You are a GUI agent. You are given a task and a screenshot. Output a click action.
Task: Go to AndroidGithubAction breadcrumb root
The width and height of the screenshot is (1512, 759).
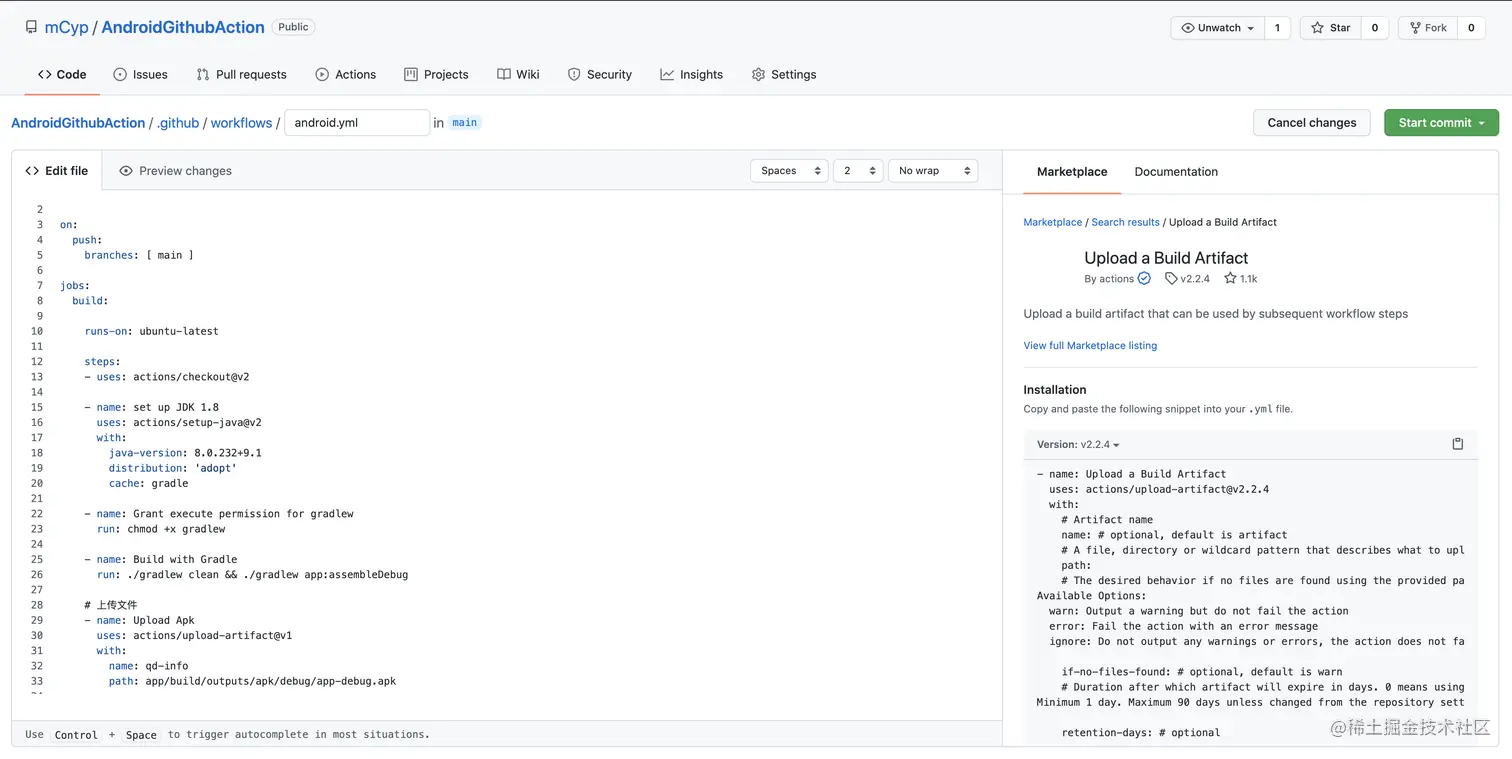coord(78,123)
